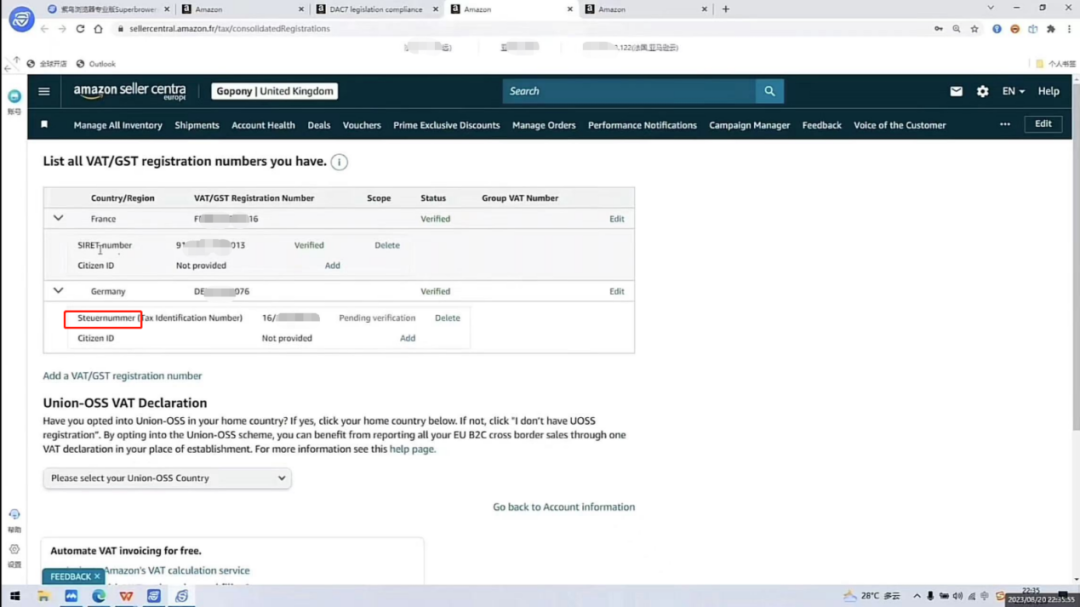1080x607 pixels.
Task: Go back to Account information
Action: (x=563, y=507)
